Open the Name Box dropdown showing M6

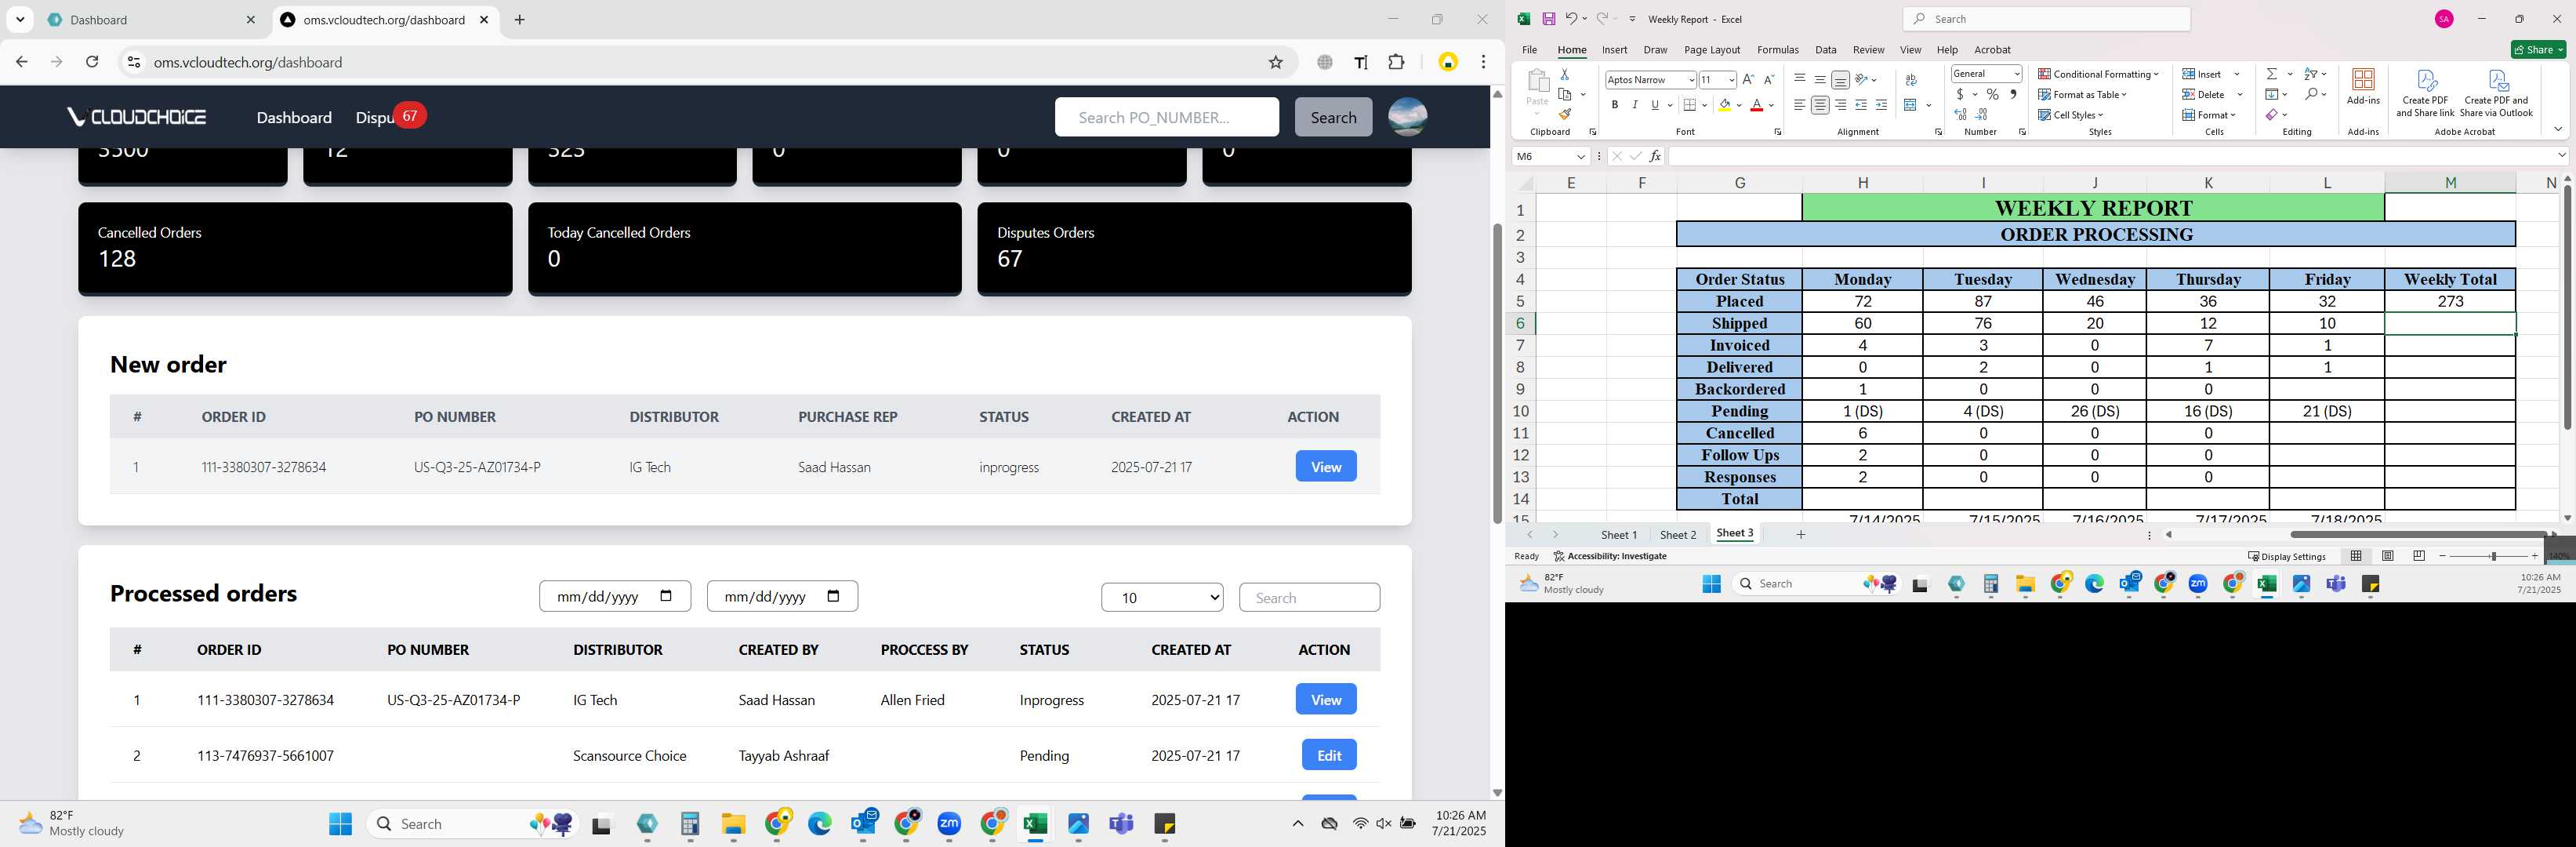pyautogui.click(x=1581, y=156)
